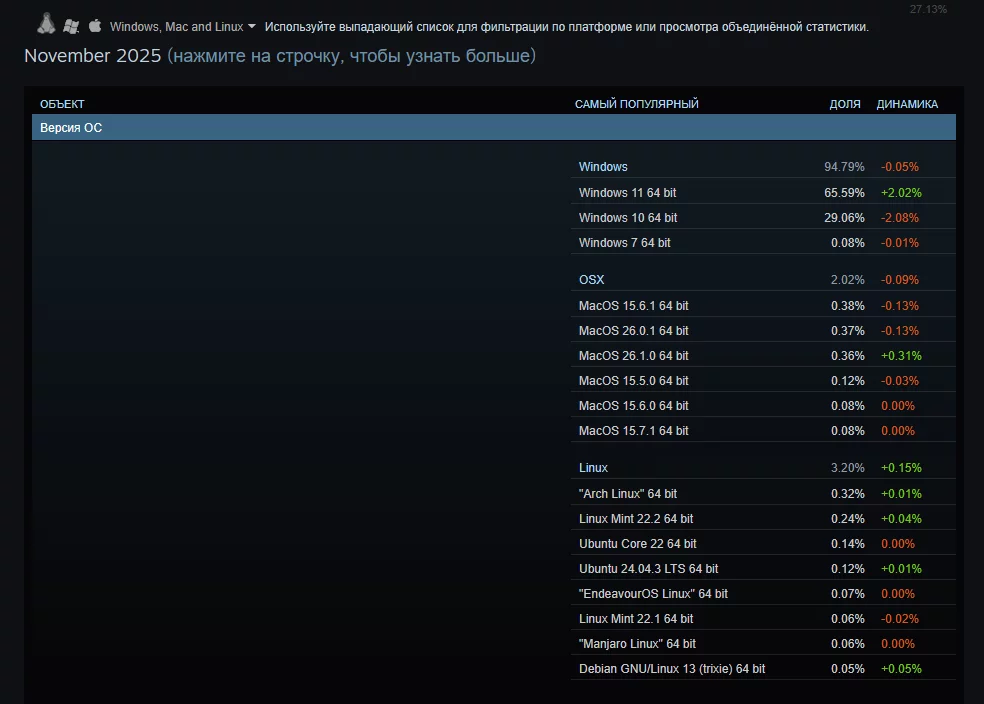Select the Linux category heading

pyautogui.click(x=593, y=468)
